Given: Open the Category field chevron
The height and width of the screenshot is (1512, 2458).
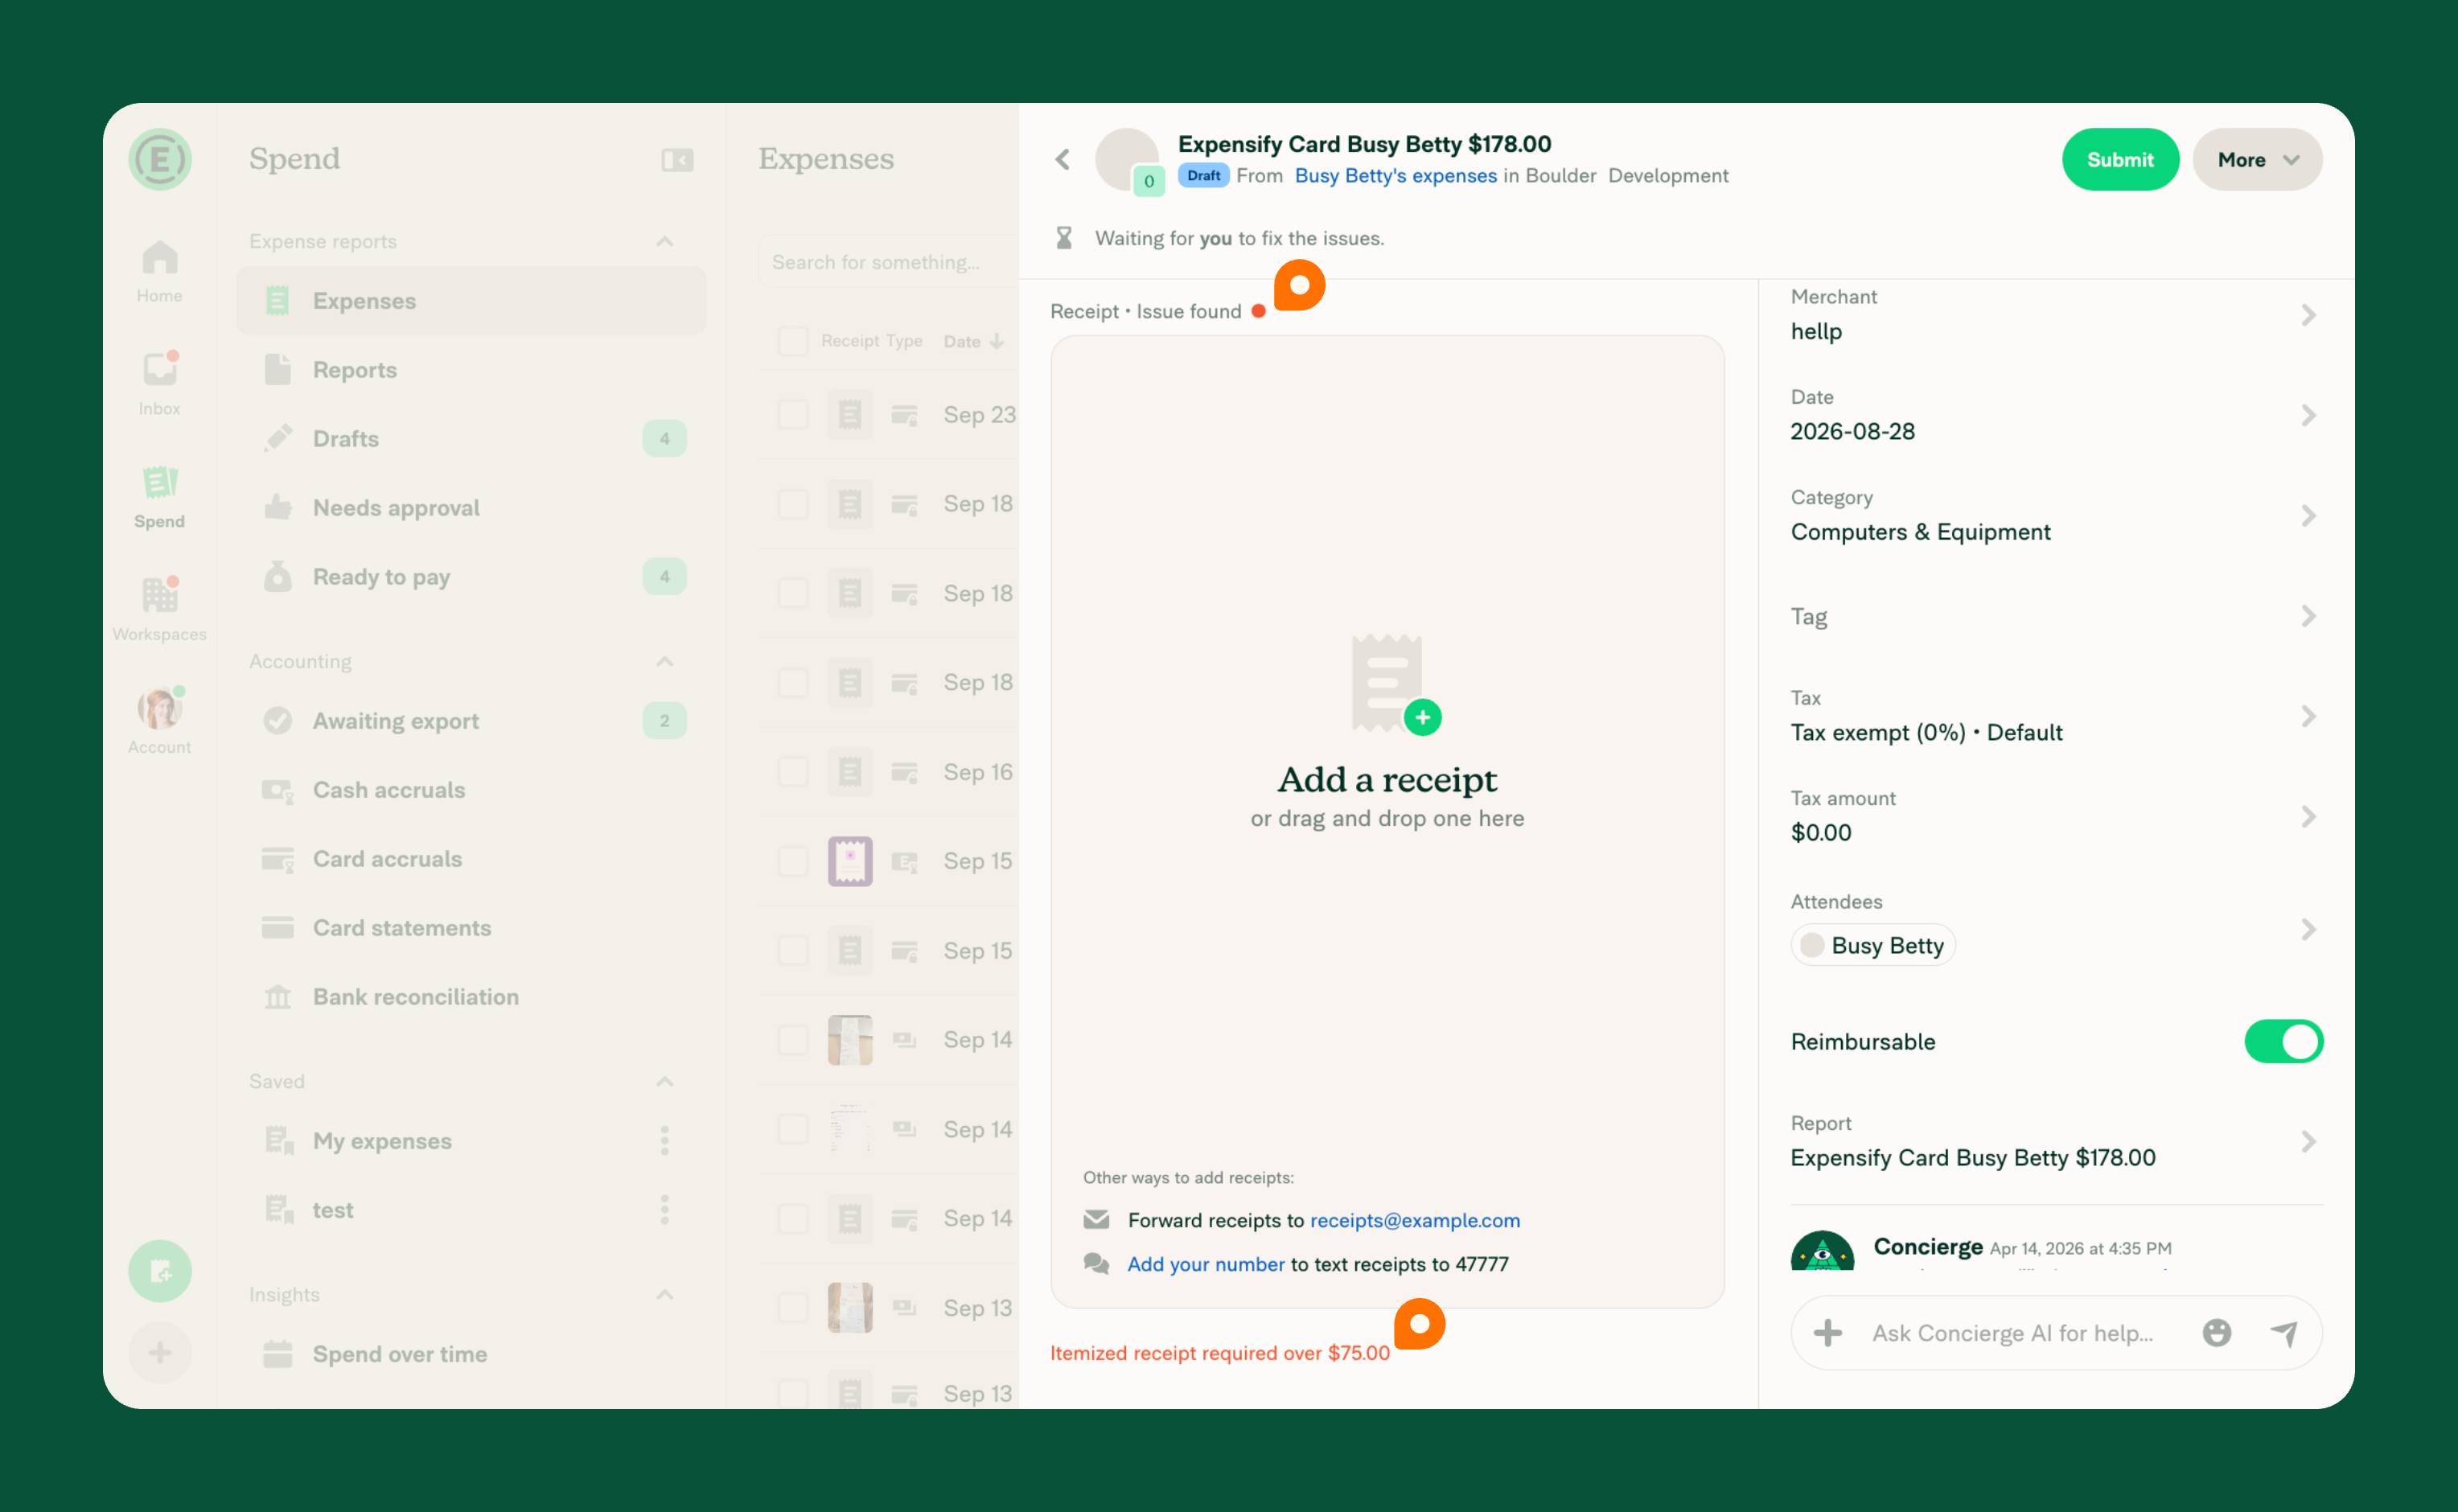Looking at the screenshot, I should 2308,515.
